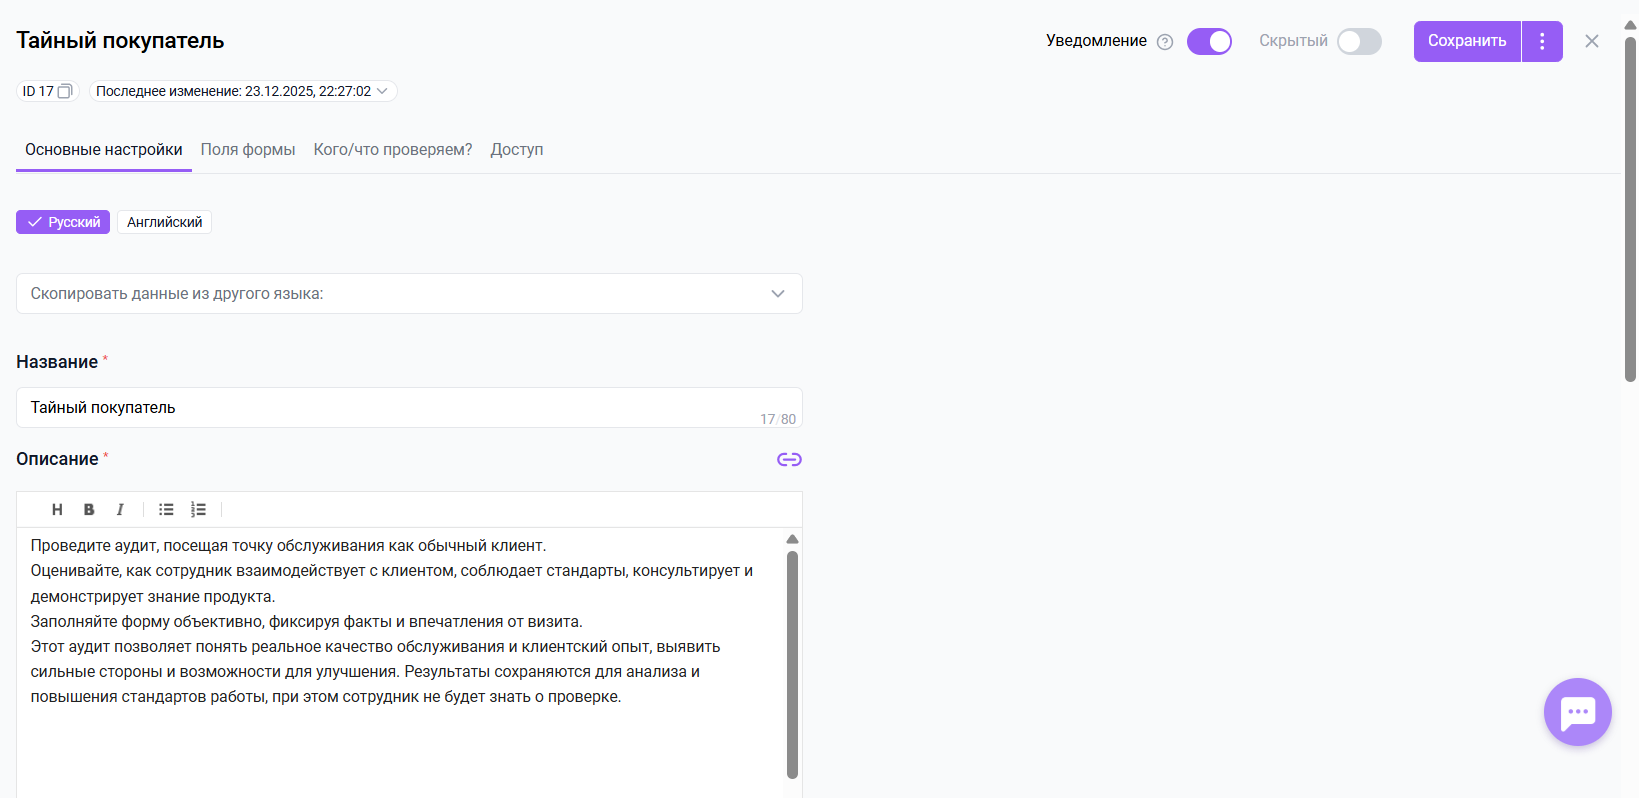Enable the Скрытый toggle

tap(1359, 41)
